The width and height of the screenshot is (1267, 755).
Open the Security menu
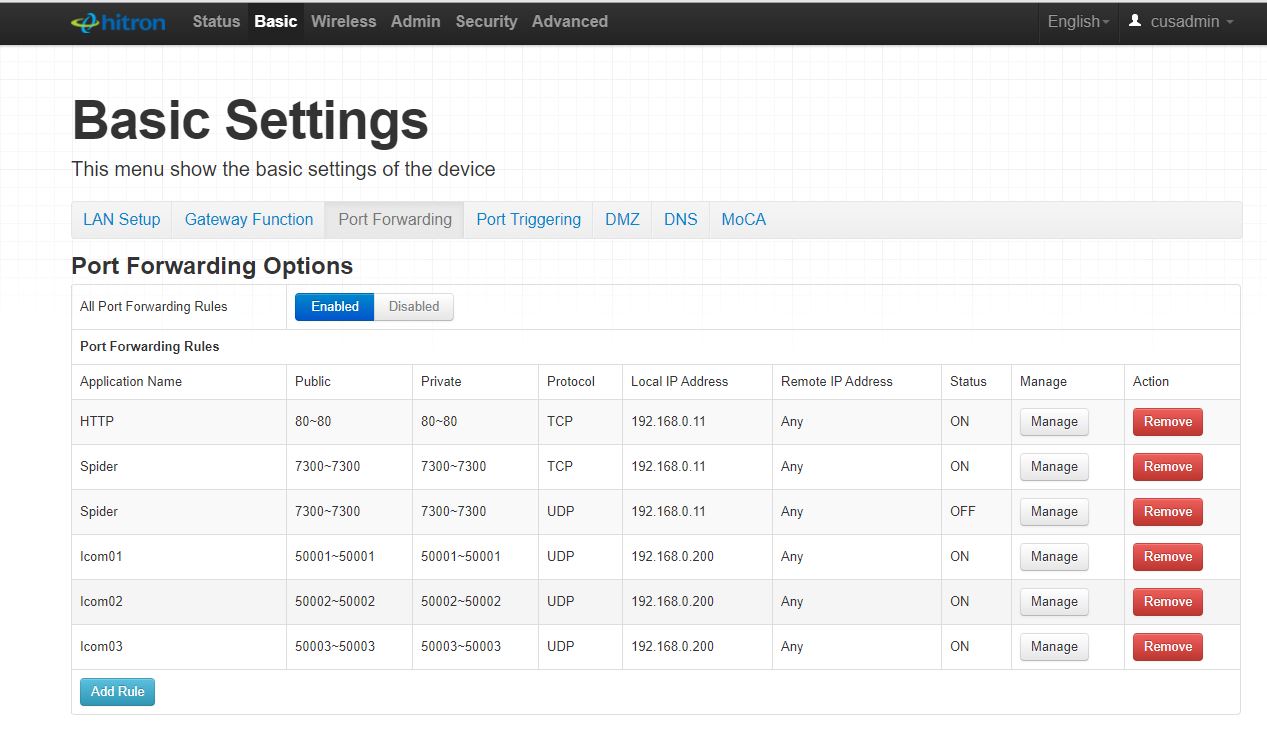[486, 22]
